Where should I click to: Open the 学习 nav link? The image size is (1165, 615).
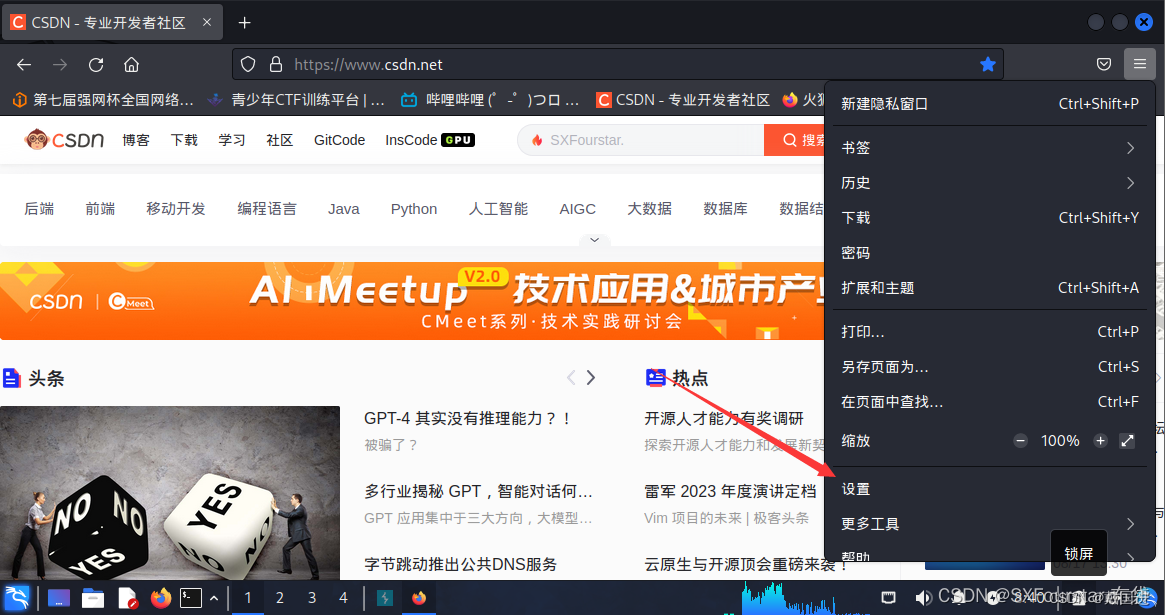point(232,140)
